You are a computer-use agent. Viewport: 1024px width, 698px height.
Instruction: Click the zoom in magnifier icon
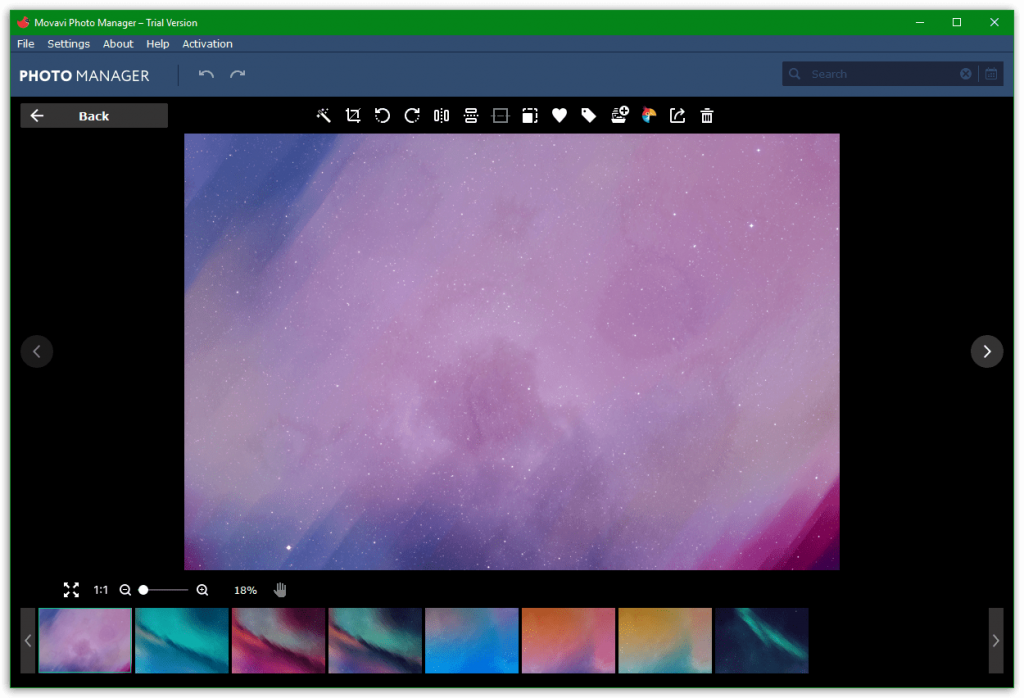click(202, 590)
